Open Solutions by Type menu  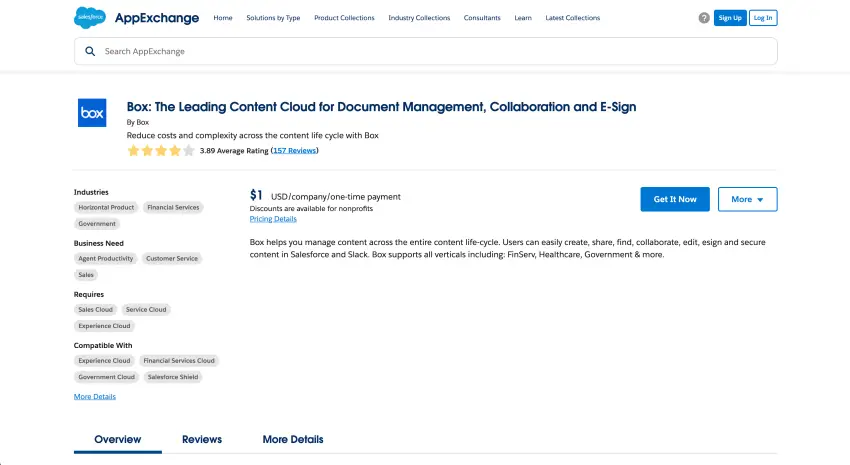point(273,18)
